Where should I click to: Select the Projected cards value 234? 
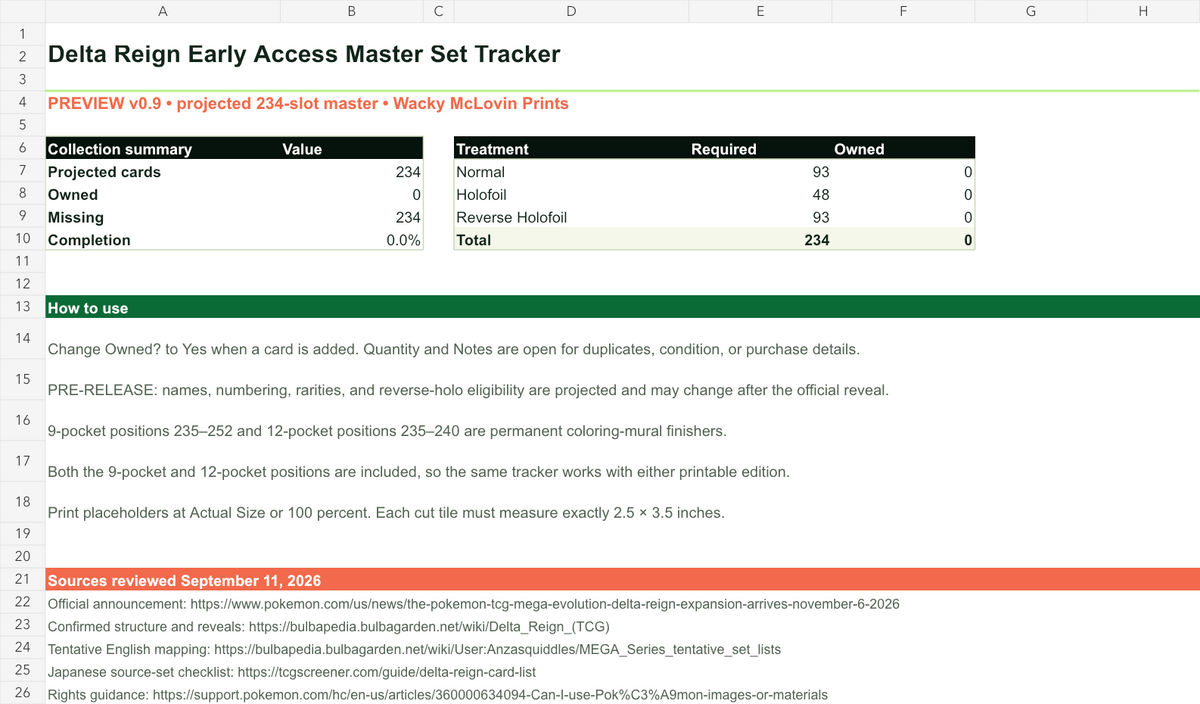pos(352,172)
